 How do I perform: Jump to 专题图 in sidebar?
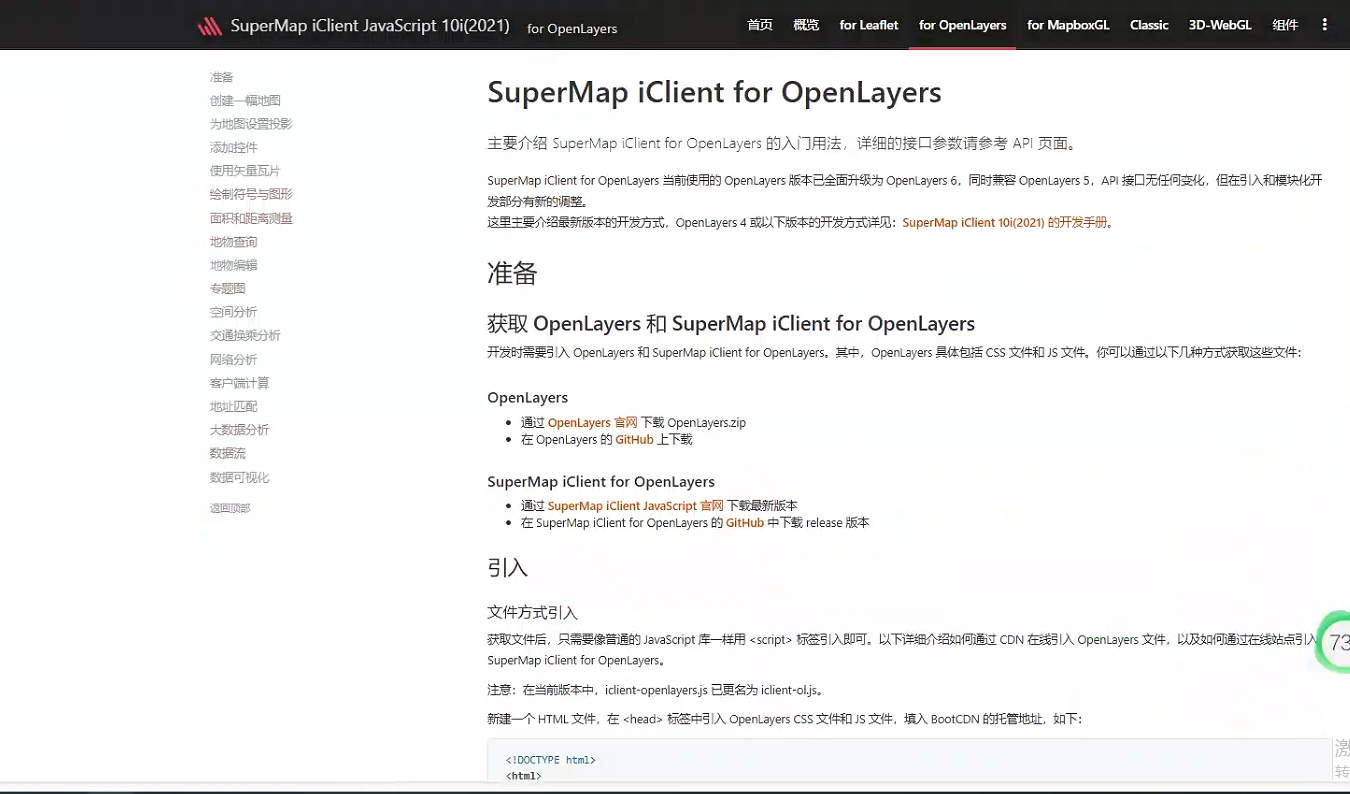(x=228, y=288)
